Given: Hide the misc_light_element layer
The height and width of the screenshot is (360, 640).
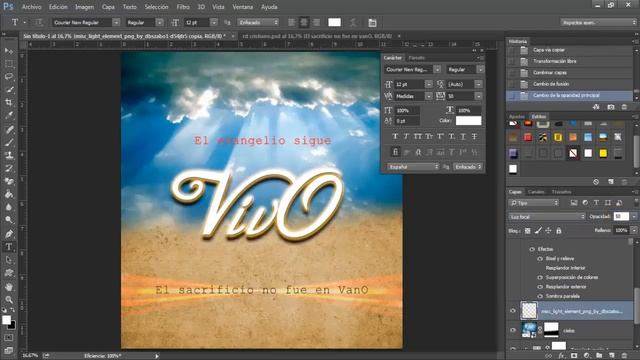Looking at the screenshot, I should [x=513, y=311].
